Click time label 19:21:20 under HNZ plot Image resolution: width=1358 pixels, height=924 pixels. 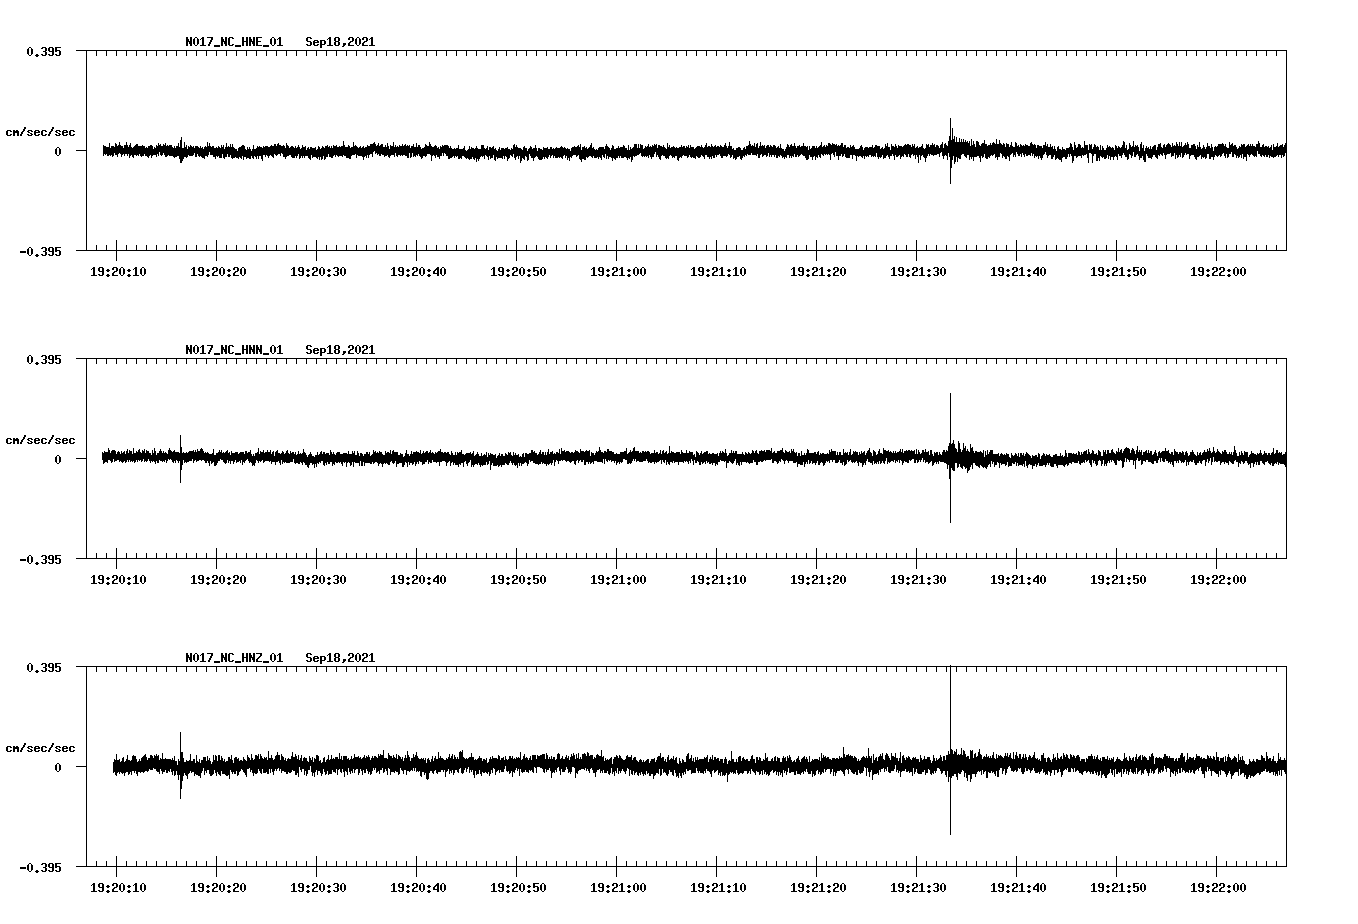point(818,888)
